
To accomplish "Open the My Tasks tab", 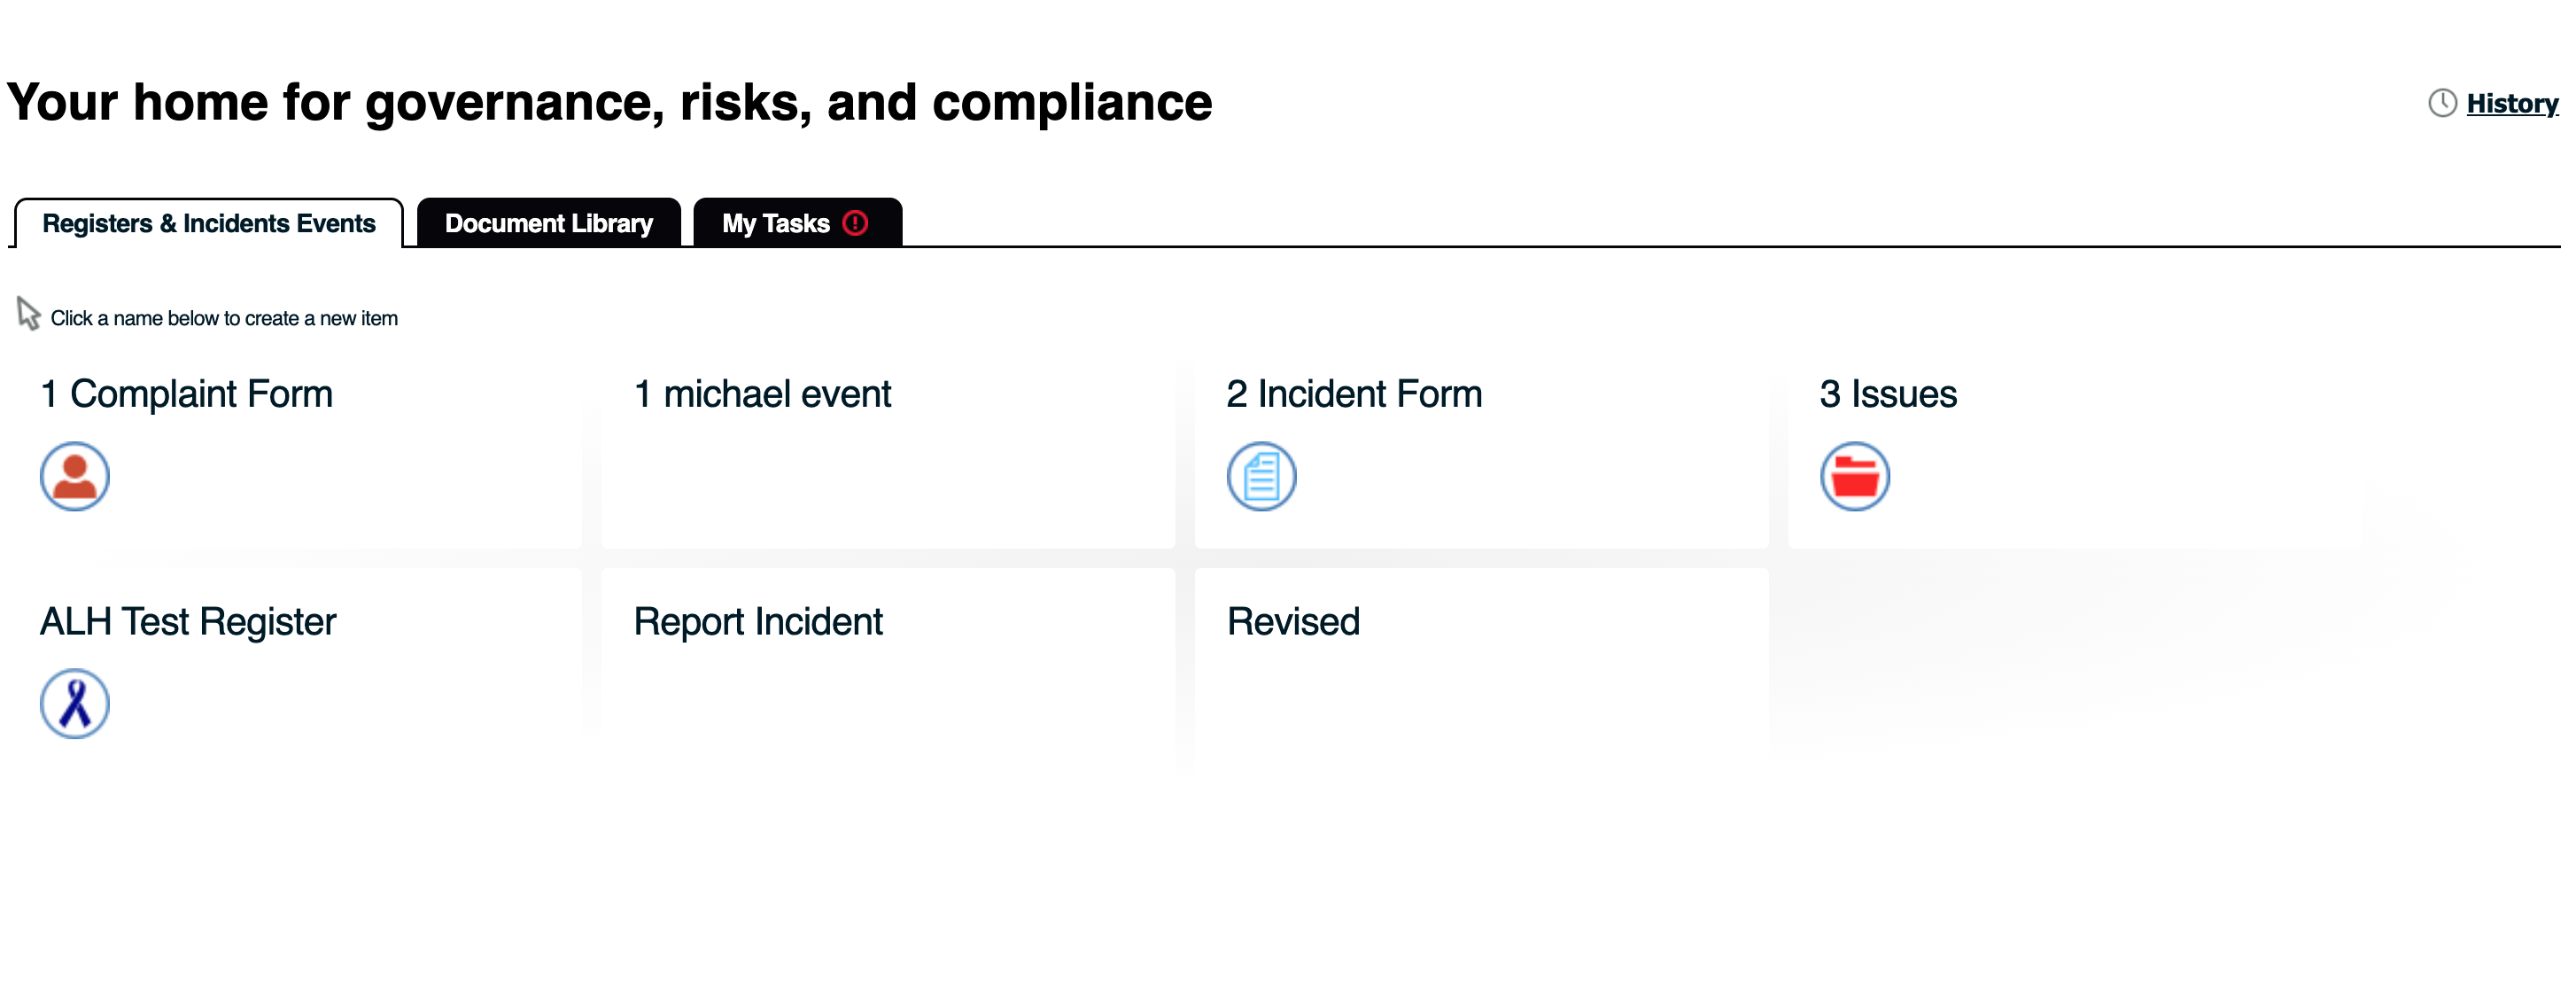I will pyautogui.click(x=776, y=223).
